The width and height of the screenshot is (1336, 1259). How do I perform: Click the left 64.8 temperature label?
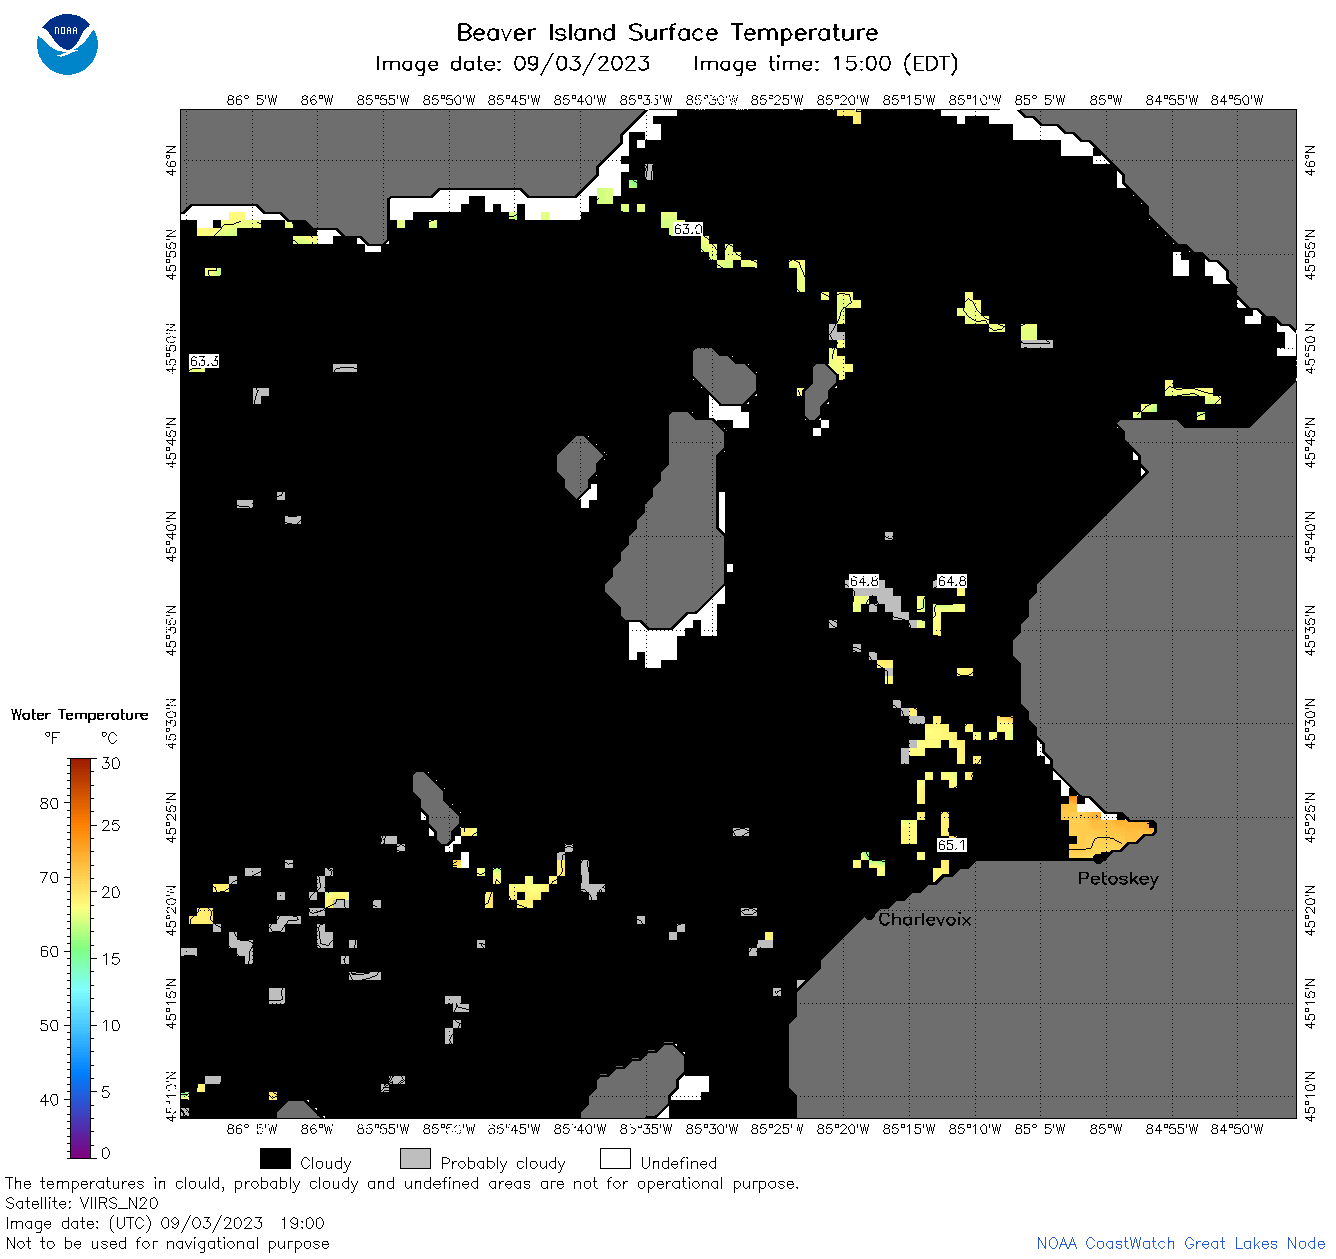click(863, 581)
